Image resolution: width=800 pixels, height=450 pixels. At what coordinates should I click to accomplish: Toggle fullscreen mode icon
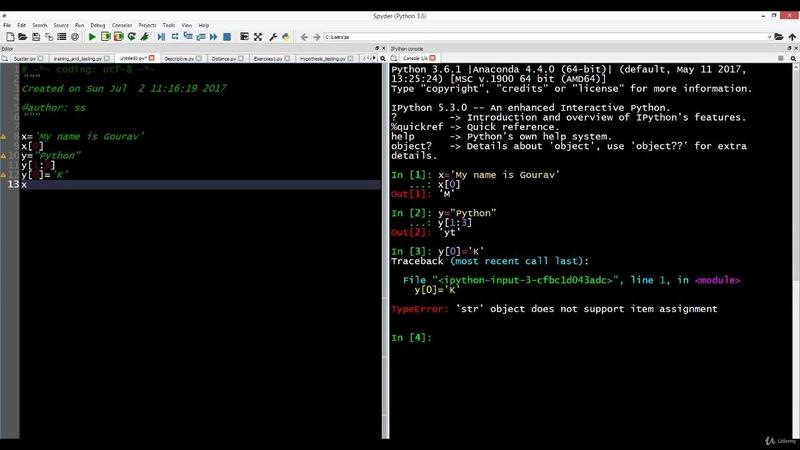pos(258,37)
